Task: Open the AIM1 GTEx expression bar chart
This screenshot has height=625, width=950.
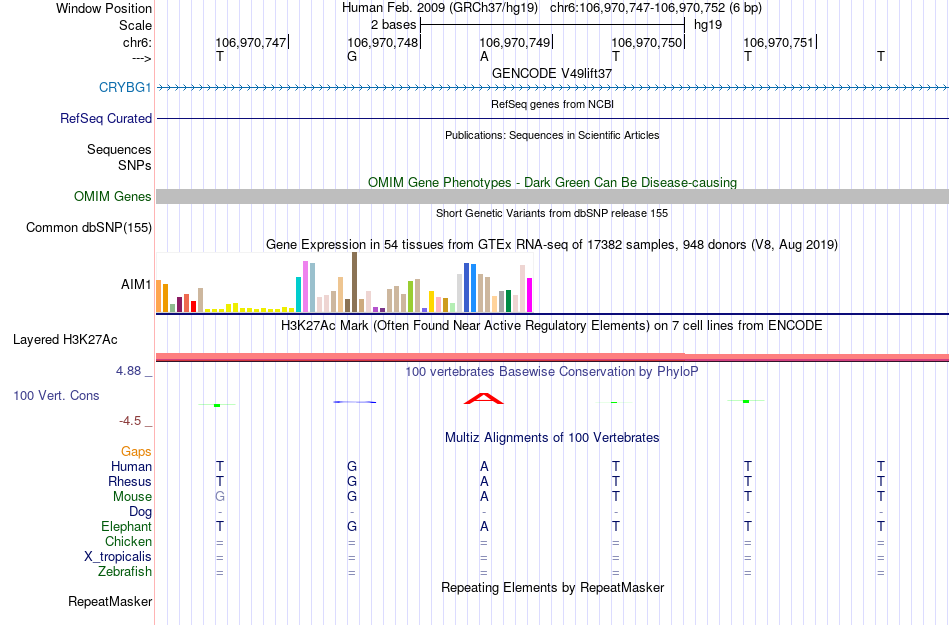Action: pyautogui.click(x=344, y=282)
